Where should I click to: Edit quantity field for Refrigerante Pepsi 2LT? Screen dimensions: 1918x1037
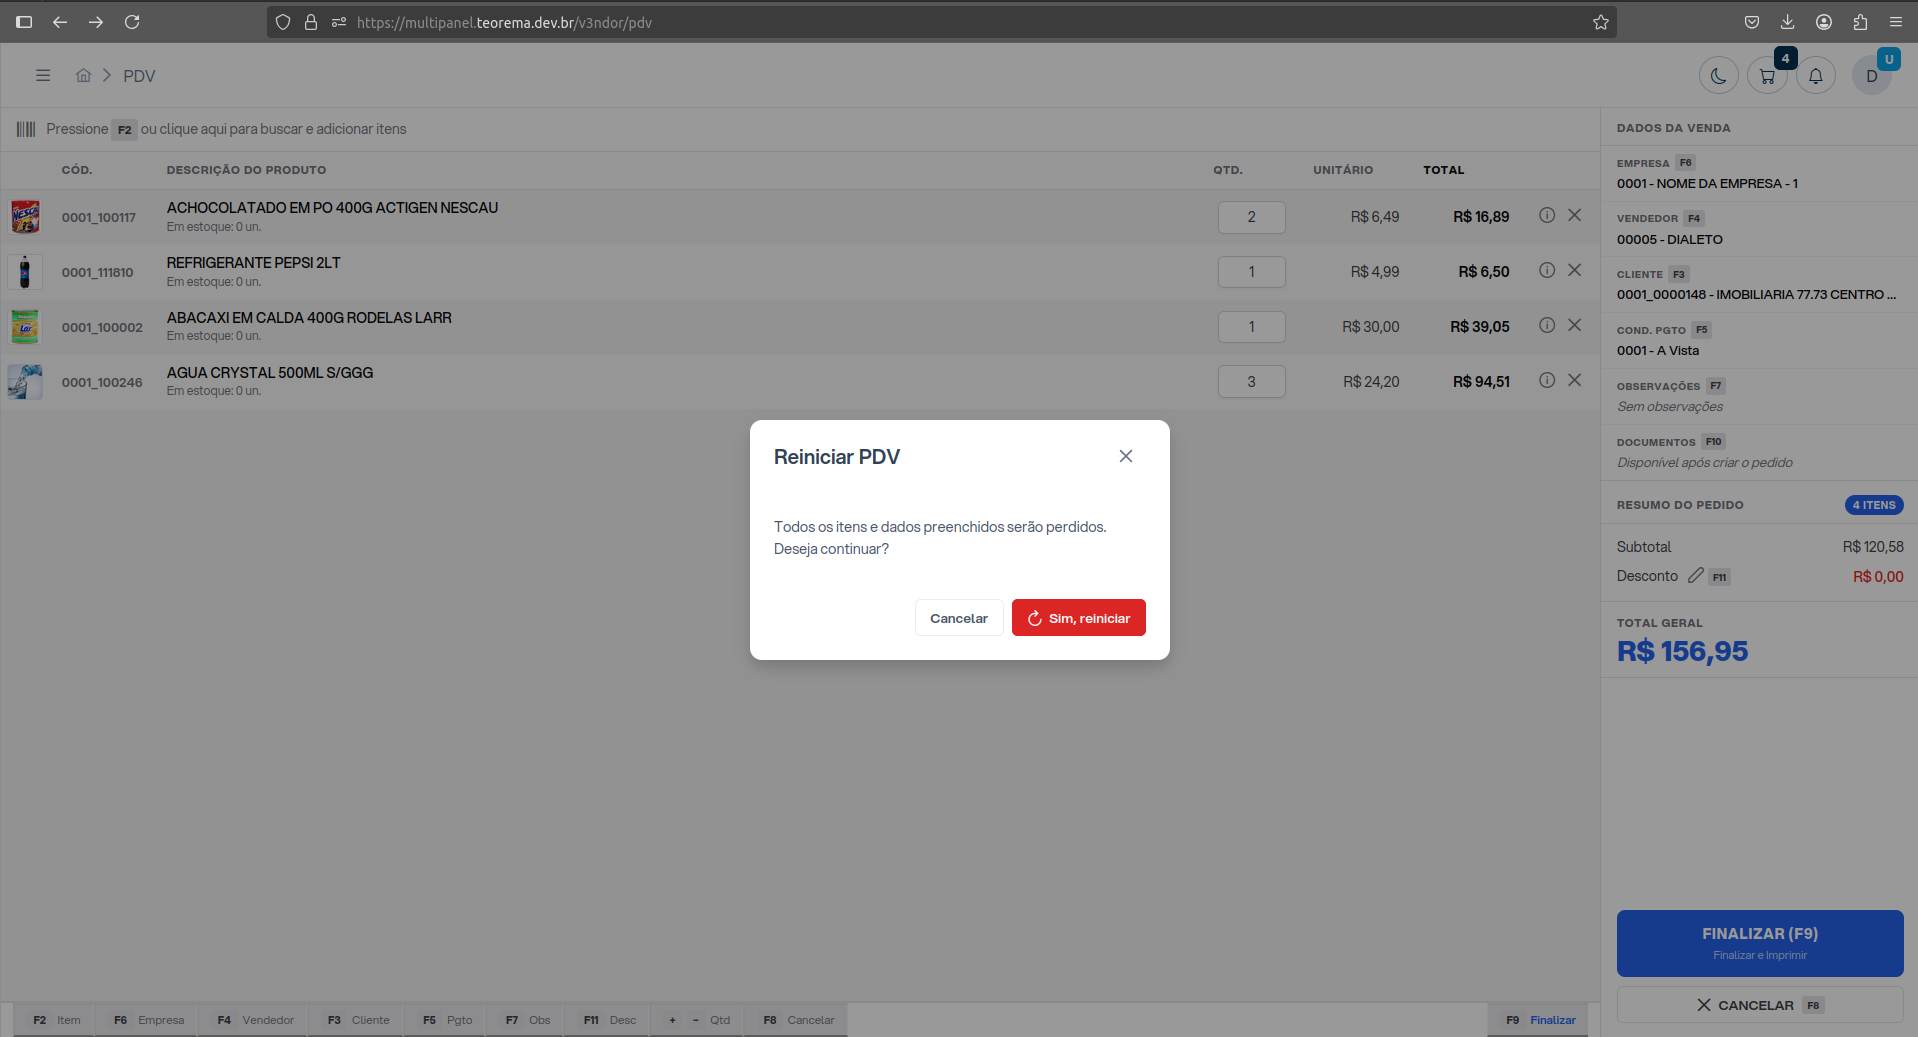(x=1251, y=272)
